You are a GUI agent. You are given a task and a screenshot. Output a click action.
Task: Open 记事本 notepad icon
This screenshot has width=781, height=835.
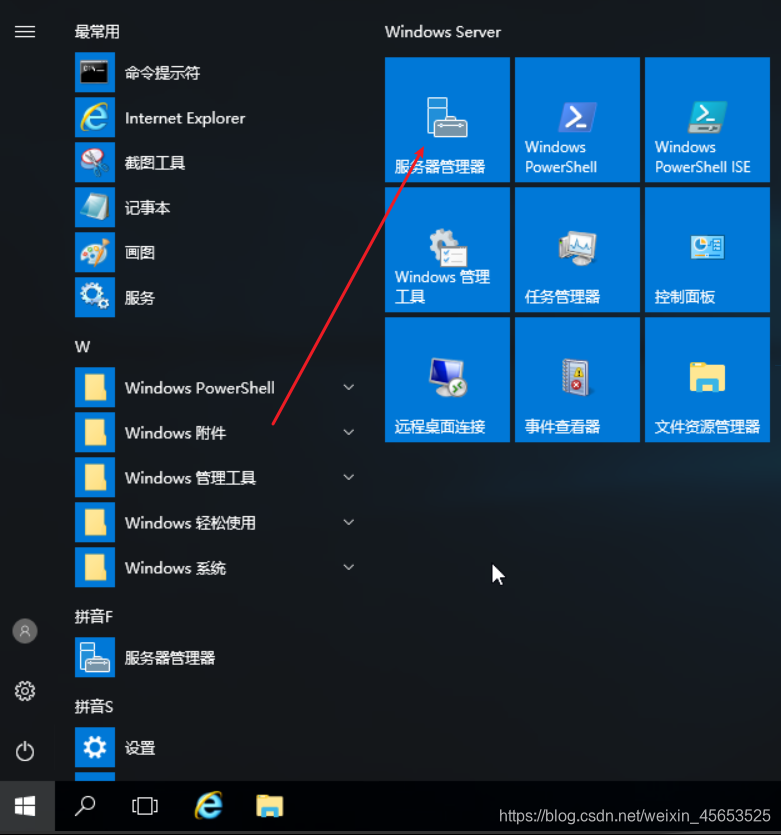point(95,207)
